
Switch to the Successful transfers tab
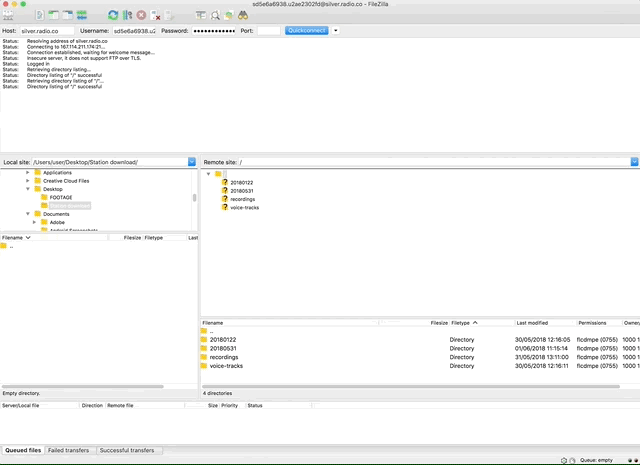127,450
